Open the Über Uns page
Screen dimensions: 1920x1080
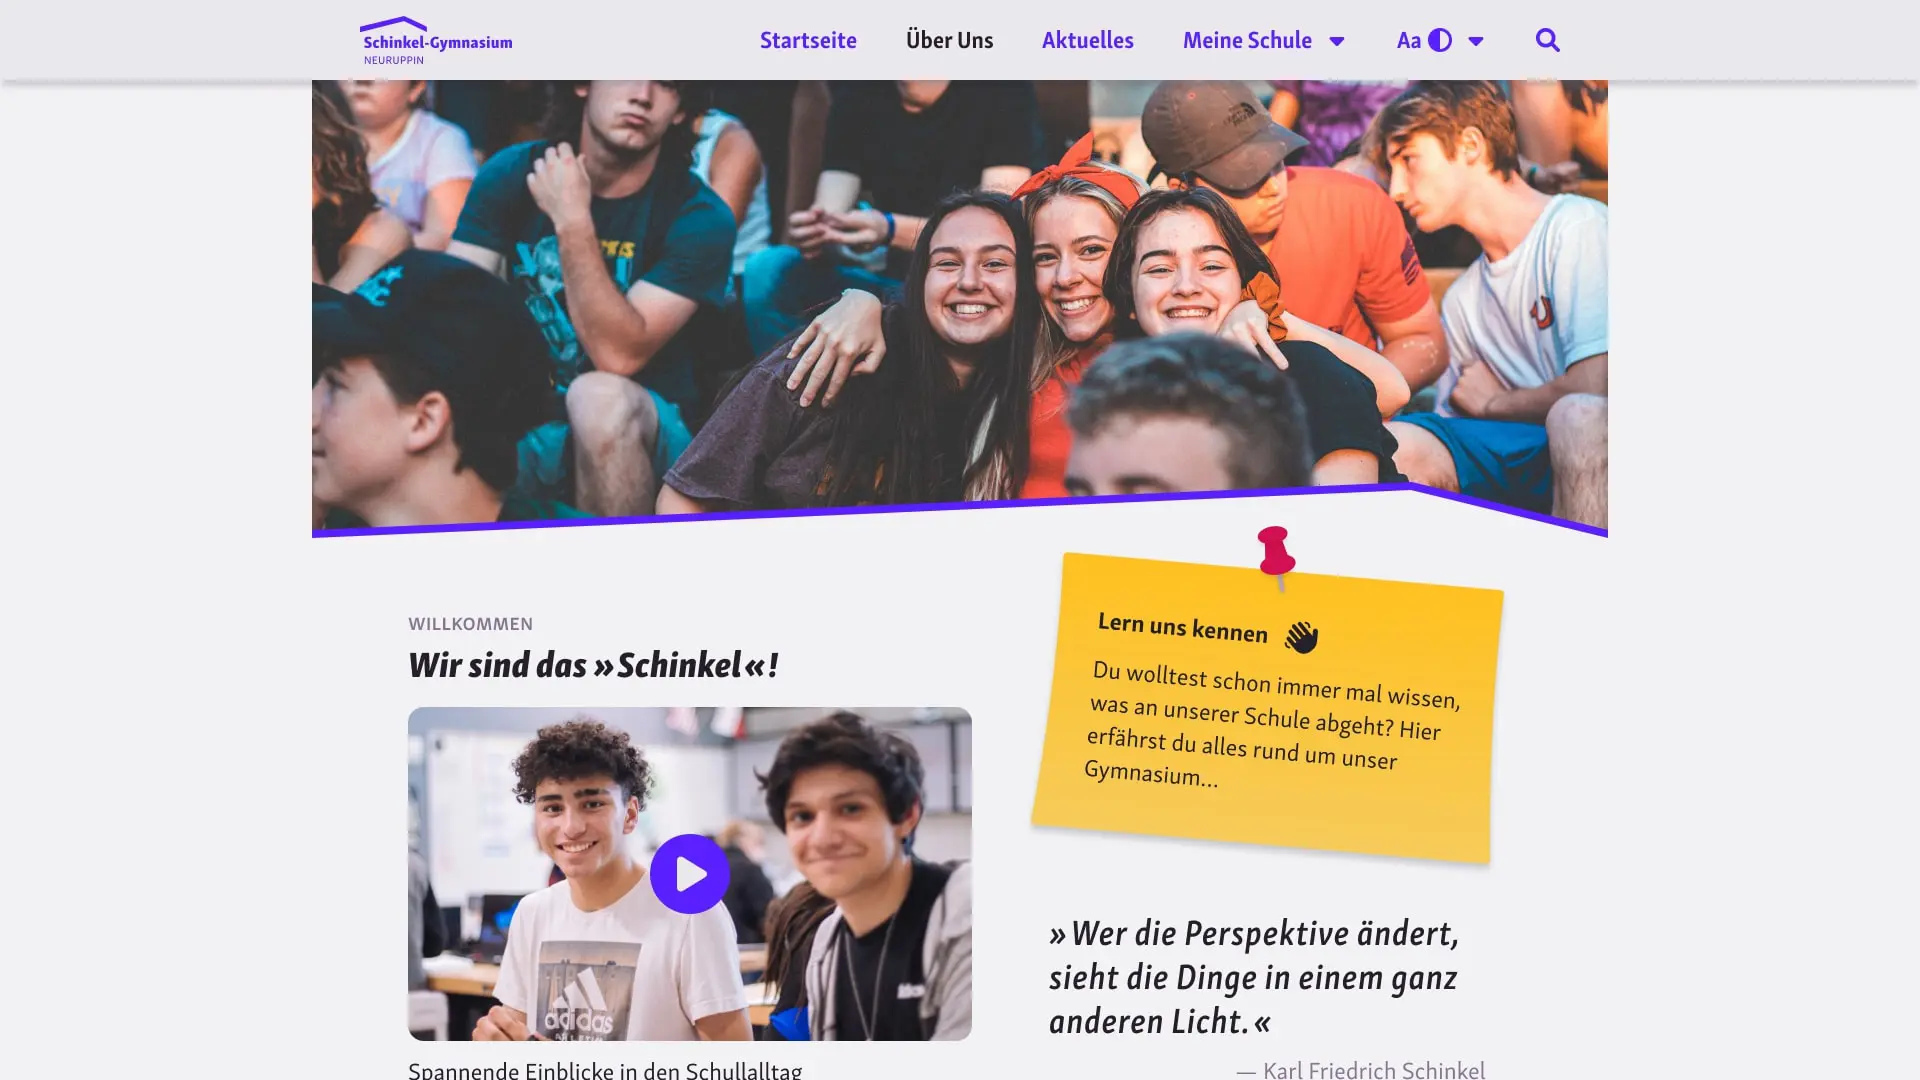[x=949, y=40]
